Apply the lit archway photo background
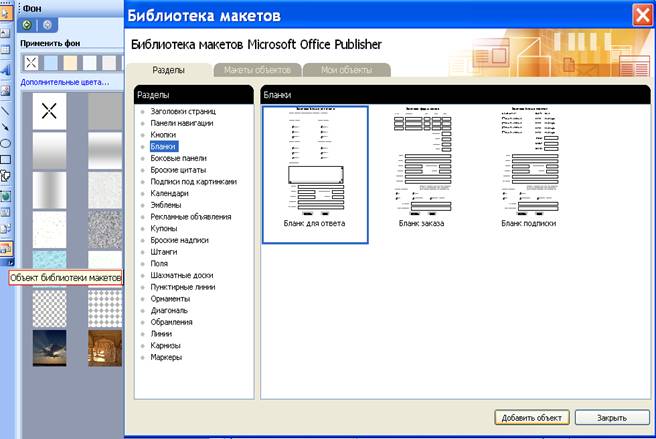 105,348
